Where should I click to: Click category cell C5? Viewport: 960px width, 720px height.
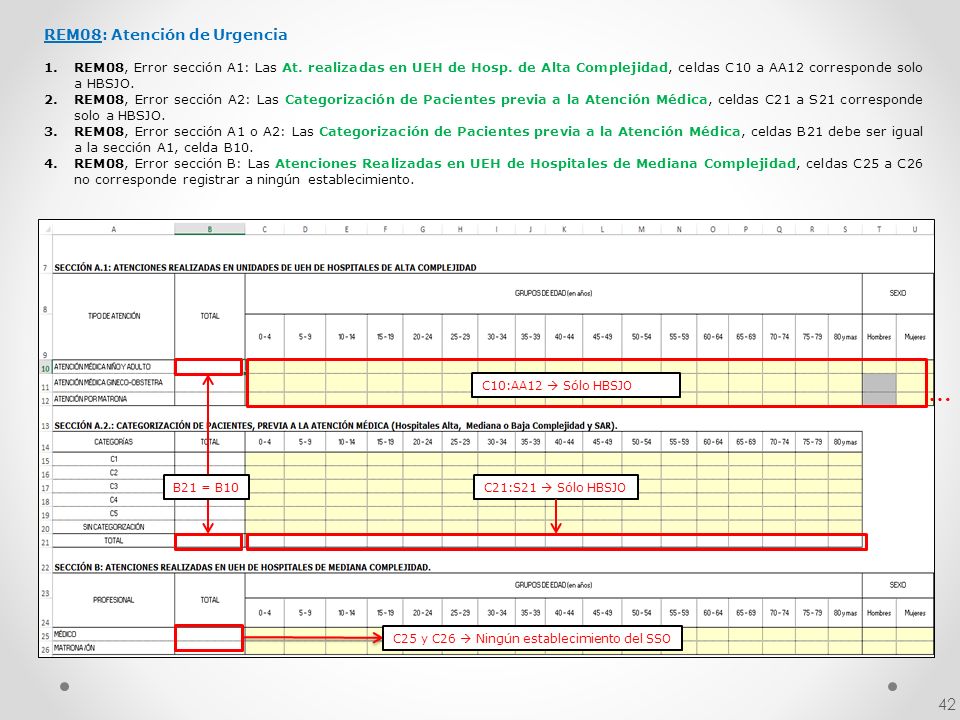(x=114, y=513)
